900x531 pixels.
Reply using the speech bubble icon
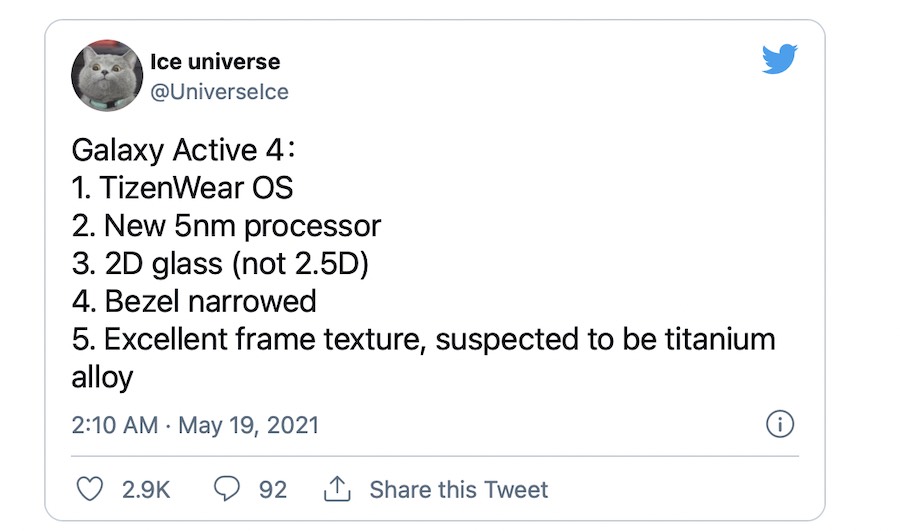tap(228, 489)
